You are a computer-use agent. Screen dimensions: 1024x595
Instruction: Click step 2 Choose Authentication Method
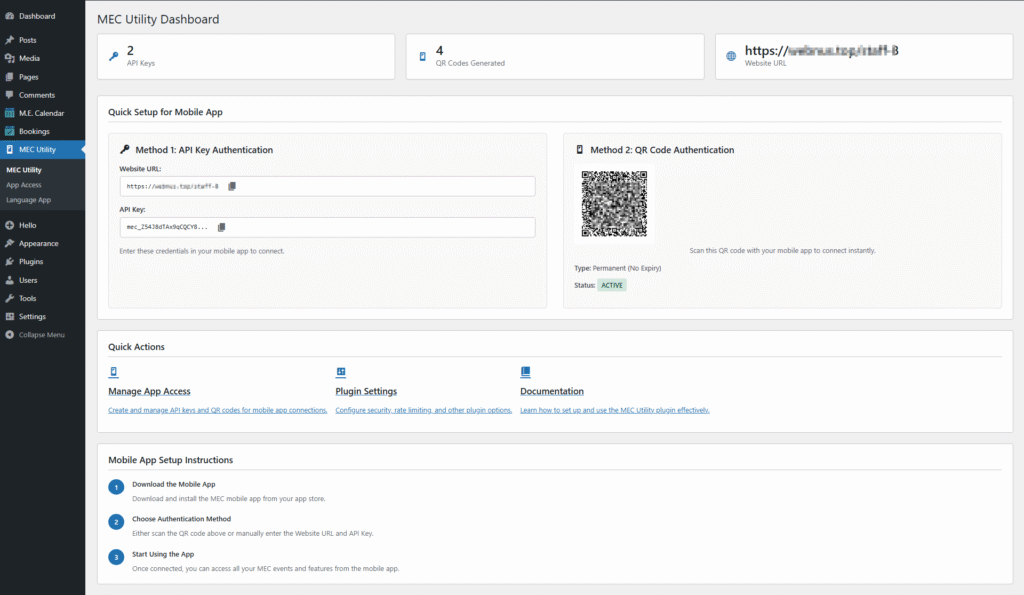click(x=182, y=519)
